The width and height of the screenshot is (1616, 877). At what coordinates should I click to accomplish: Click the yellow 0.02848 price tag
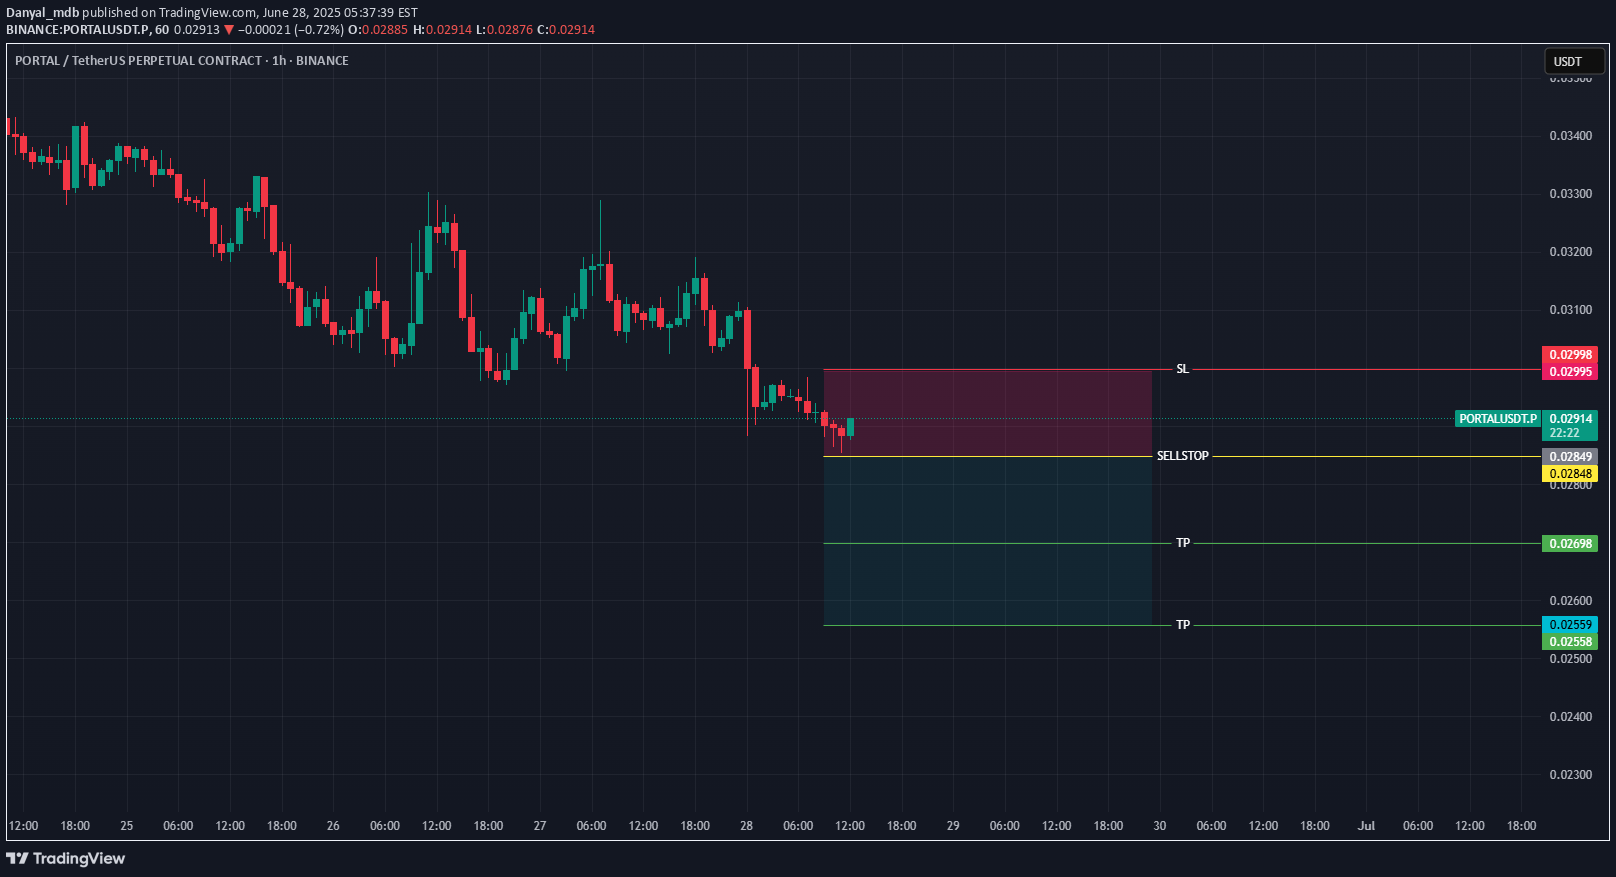point(1570,474)
